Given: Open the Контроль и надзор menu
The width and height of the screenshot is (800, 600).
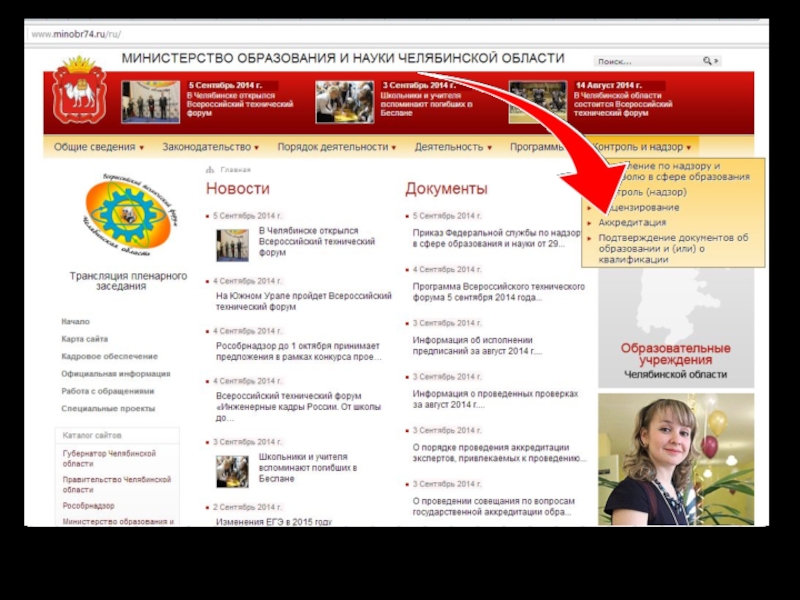Looking at the screenshot, I should coord(642,147).
